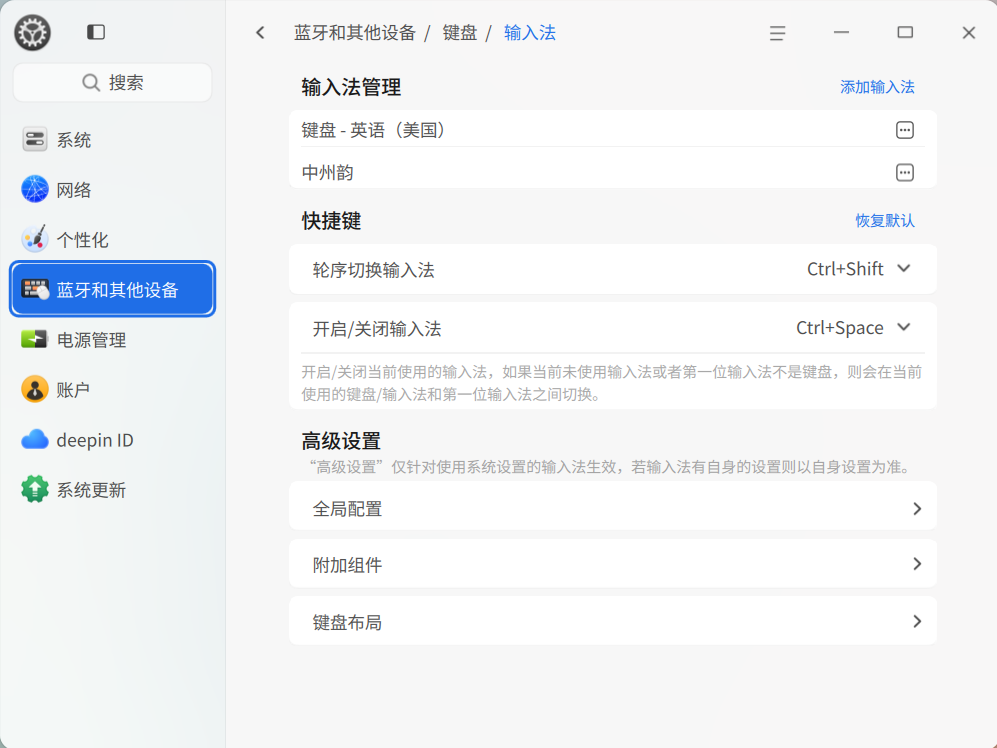Open the 全局配置 settings row

pyautogui.click(x=612, y=509)
